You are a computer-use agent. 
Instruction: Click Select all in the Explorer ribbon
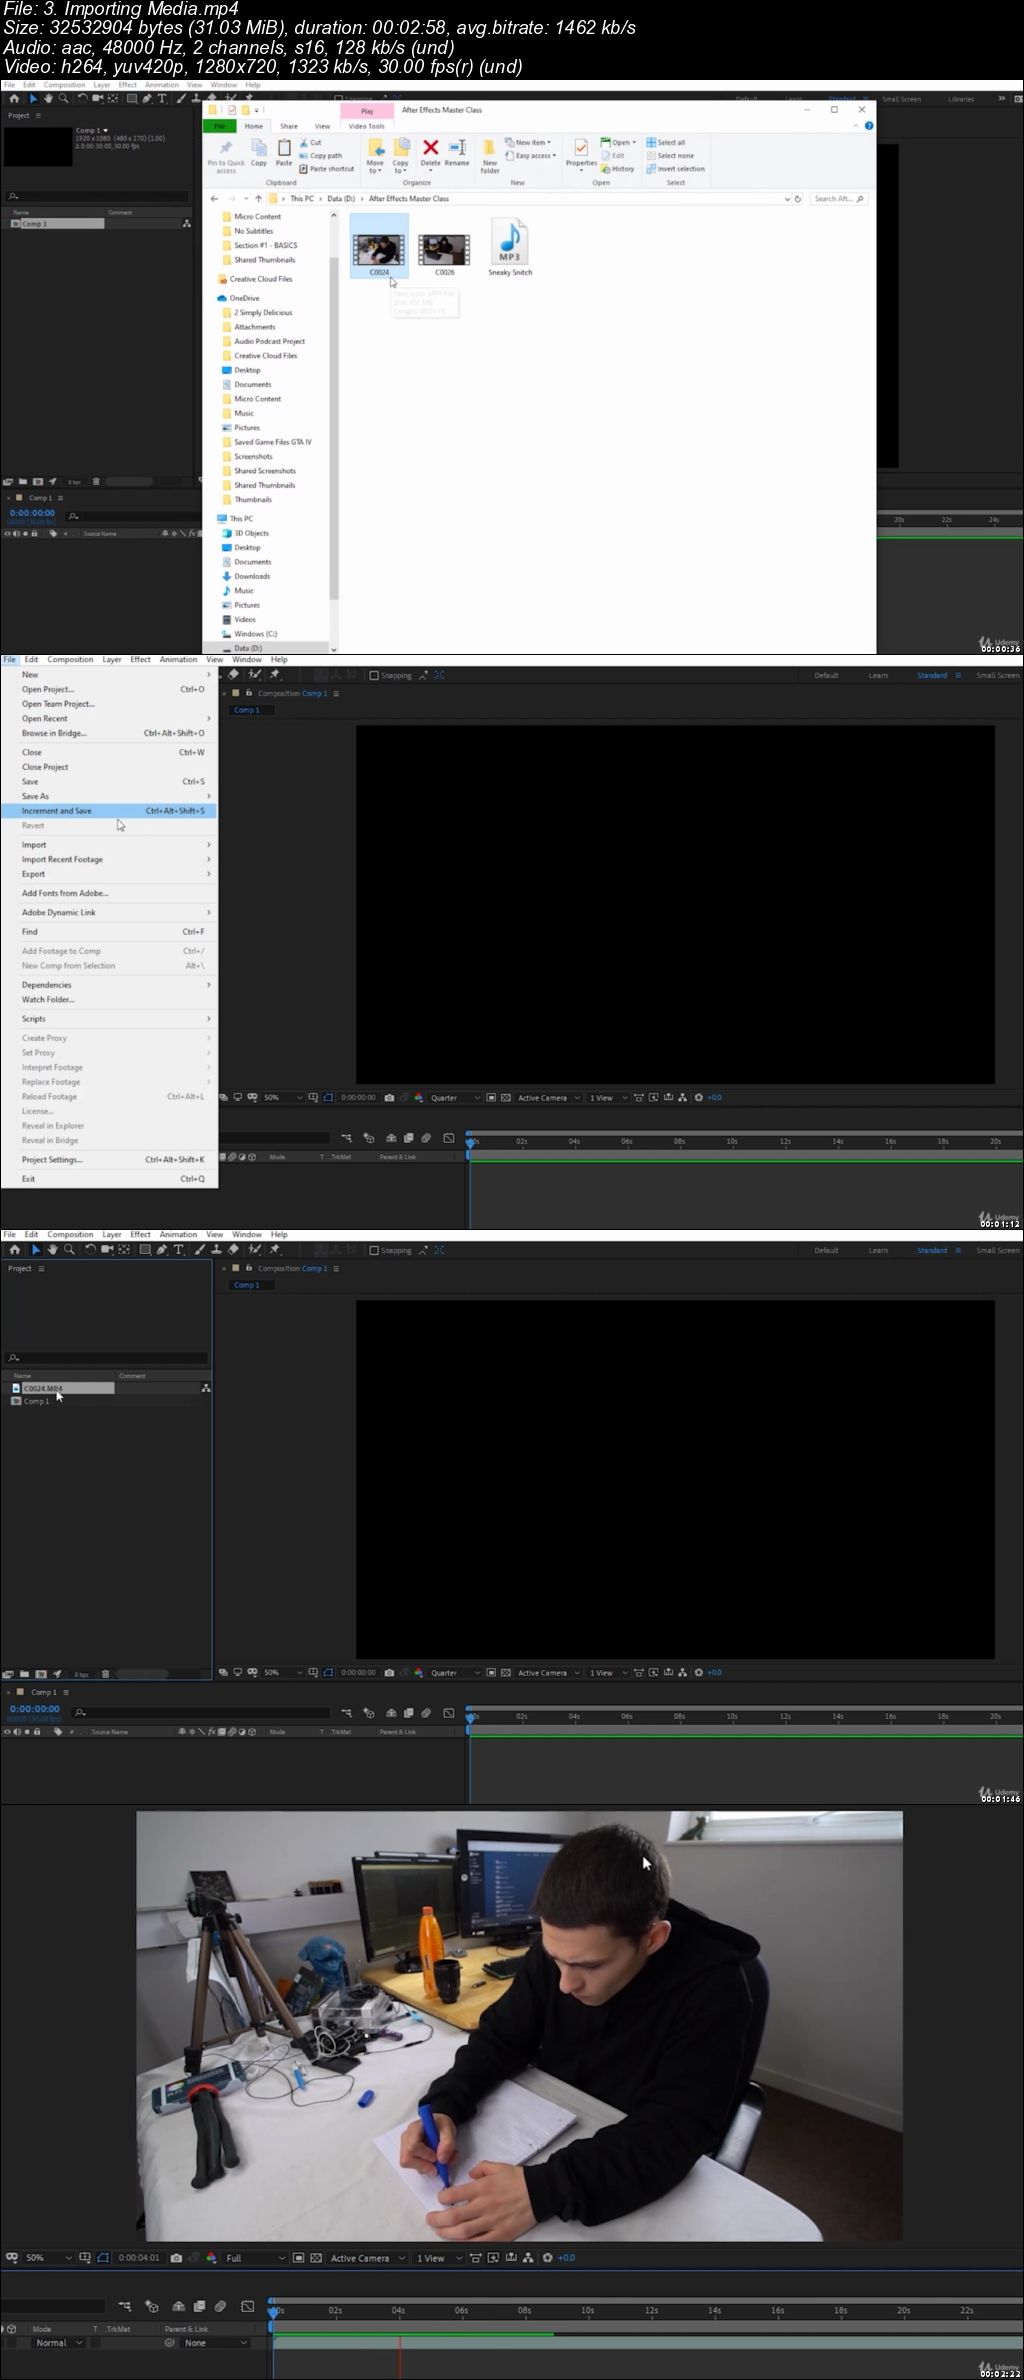(x=666, y=142)
